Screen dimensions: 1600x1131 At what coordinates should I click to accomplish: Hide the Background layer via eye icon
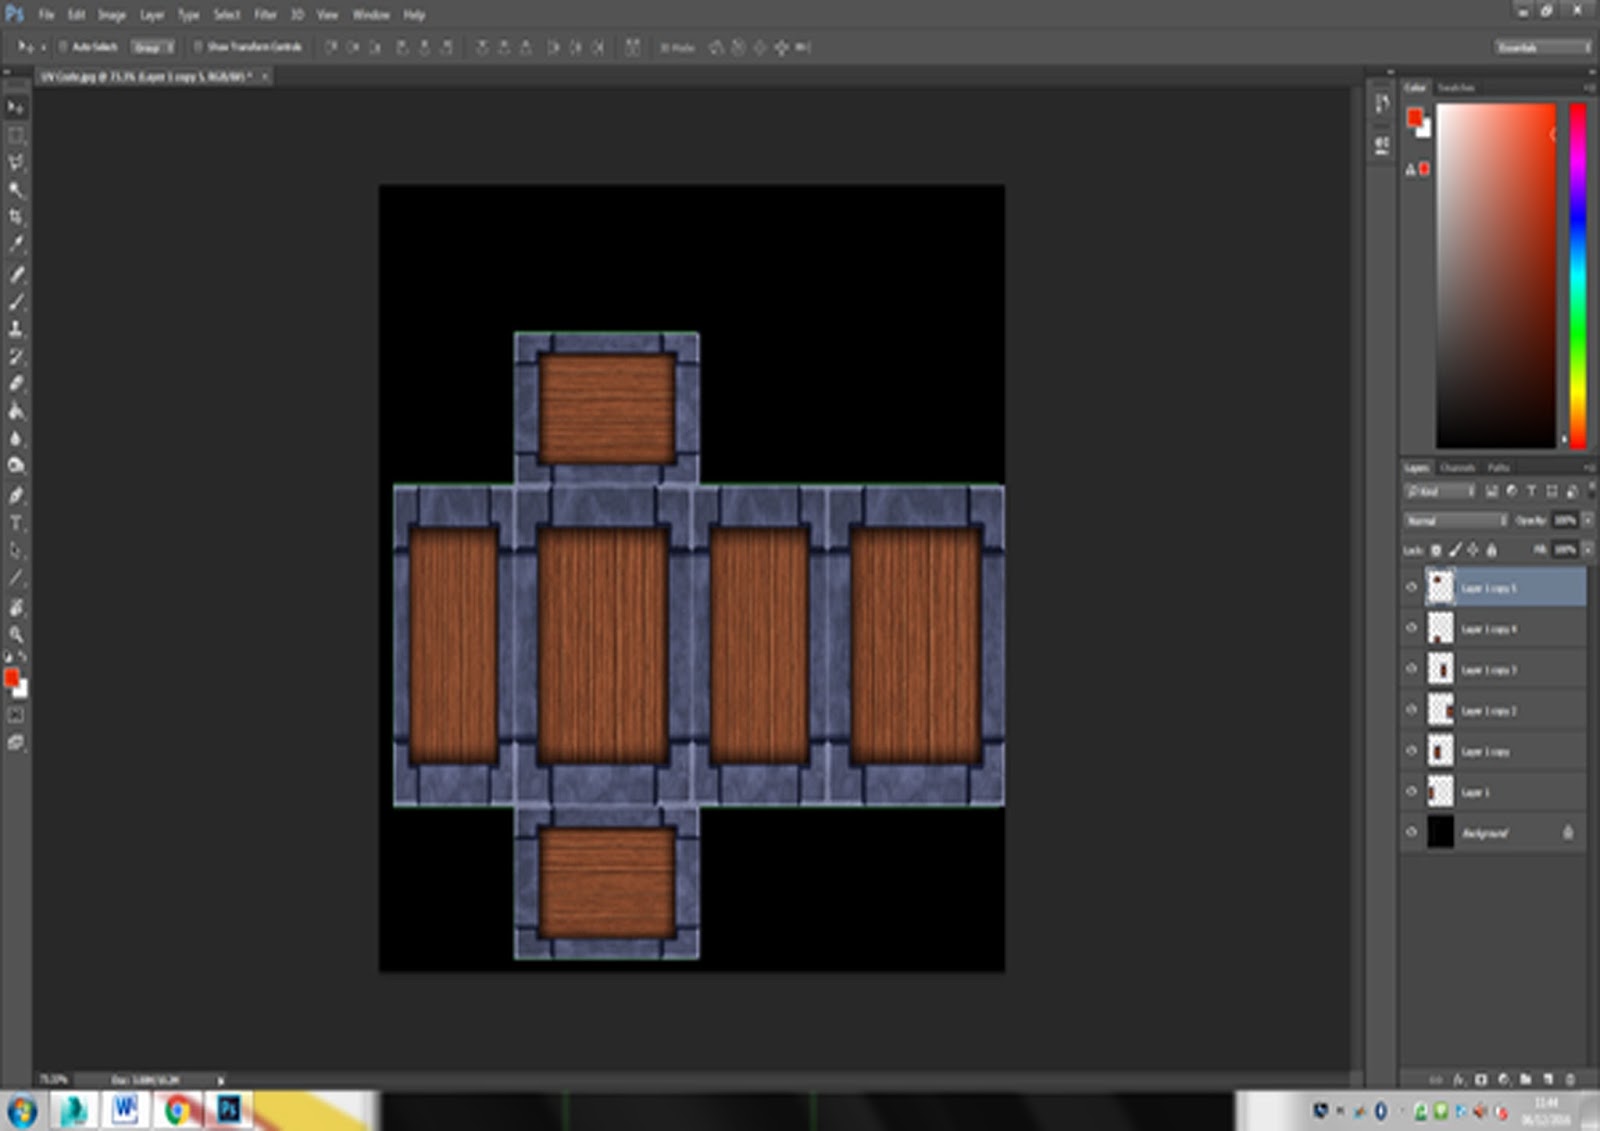tap(1412, 832)
